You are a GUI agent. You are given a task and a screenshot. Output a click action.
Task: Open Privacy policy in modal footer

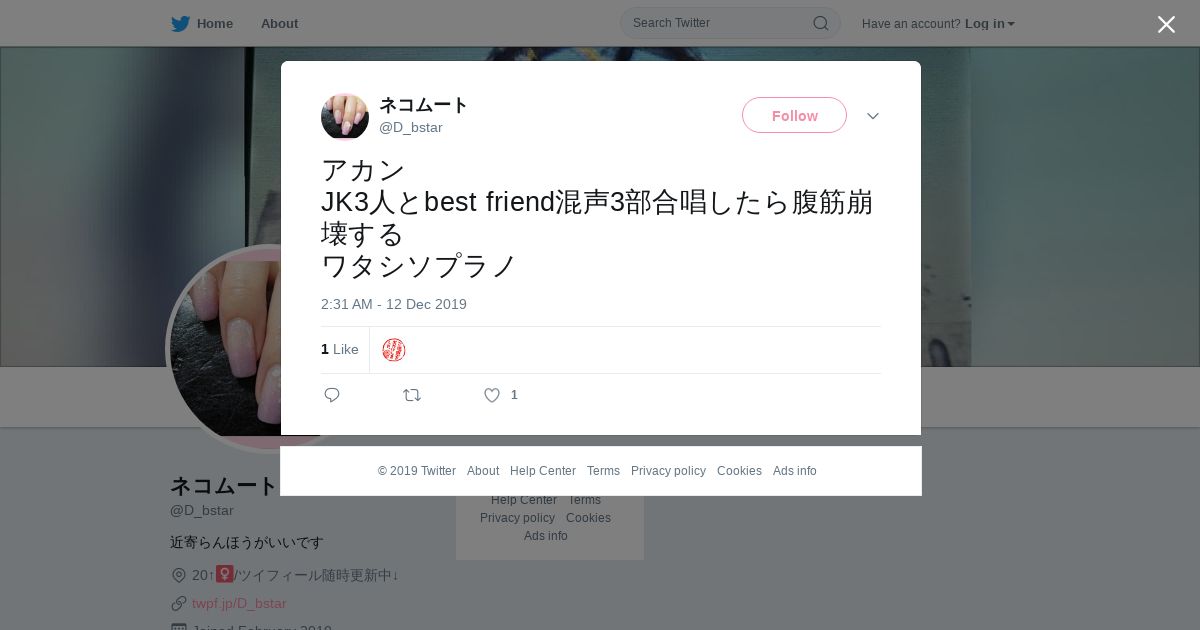tap(668, 471)
